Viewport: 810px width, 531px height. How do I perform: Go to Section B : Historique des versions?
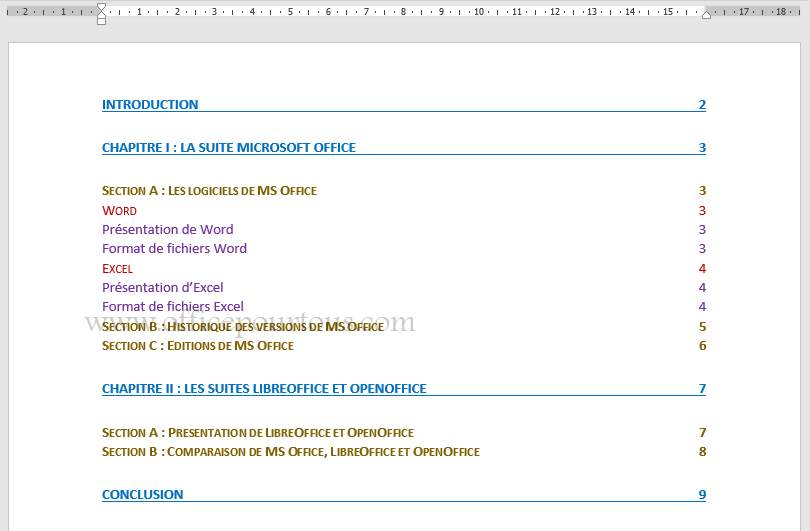coord(243,326)
